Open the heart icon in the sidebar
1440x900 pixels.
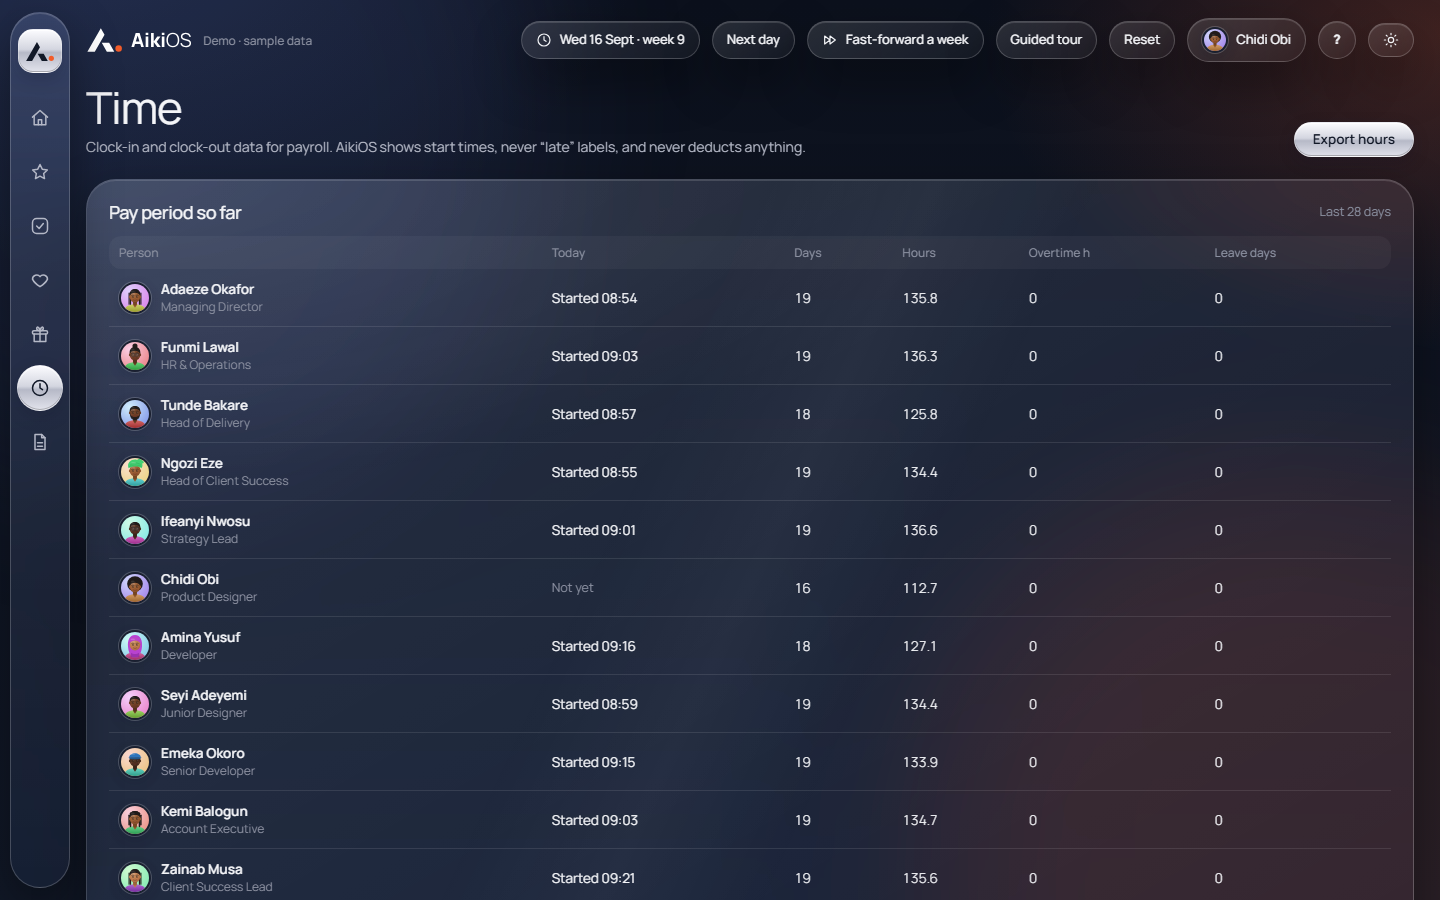[40, 280]
